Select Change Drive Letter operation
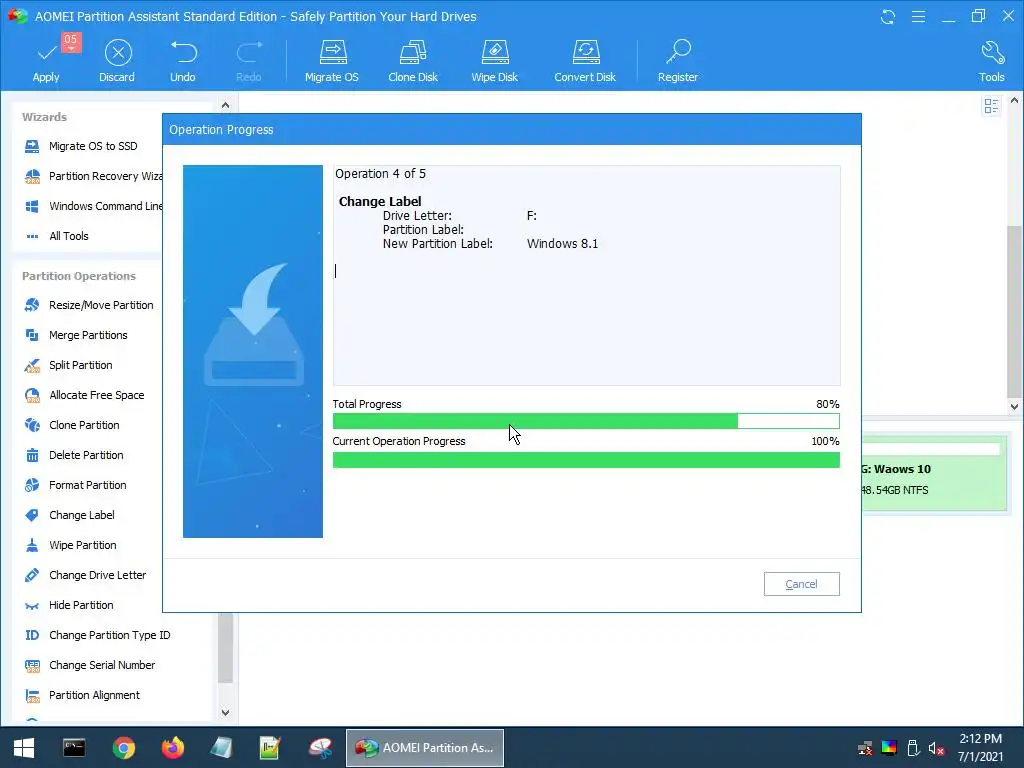1024x768 pixels. (85, 575)
